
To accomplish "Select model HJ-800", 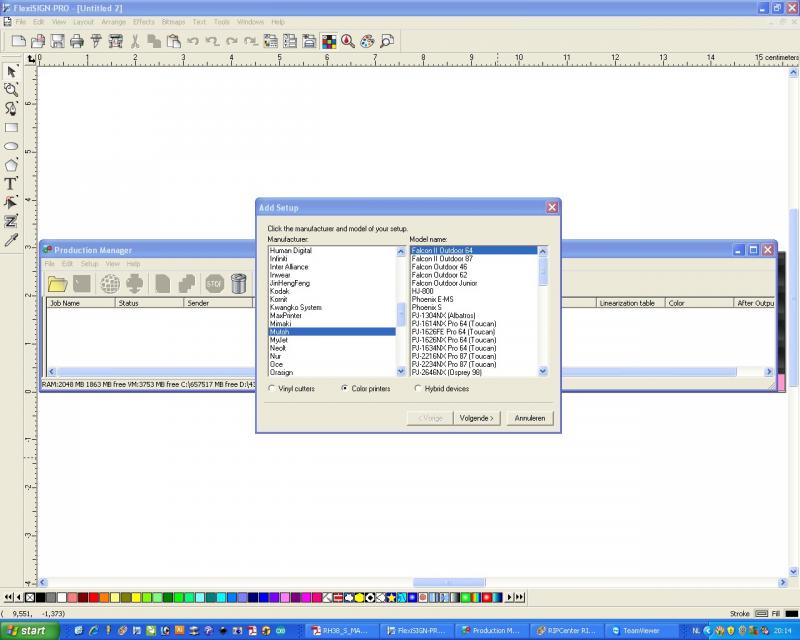I will click(473, 291).
